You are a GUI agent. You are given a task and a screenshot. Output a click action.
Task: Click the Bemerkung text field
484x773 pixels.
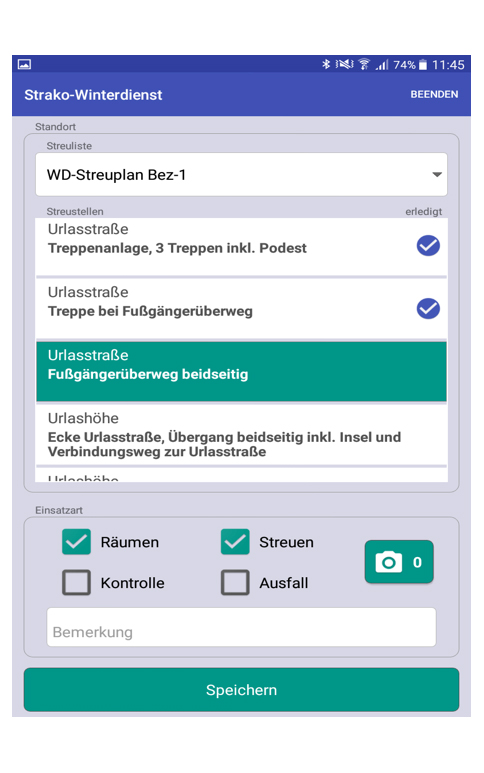[x=242, y=627]
